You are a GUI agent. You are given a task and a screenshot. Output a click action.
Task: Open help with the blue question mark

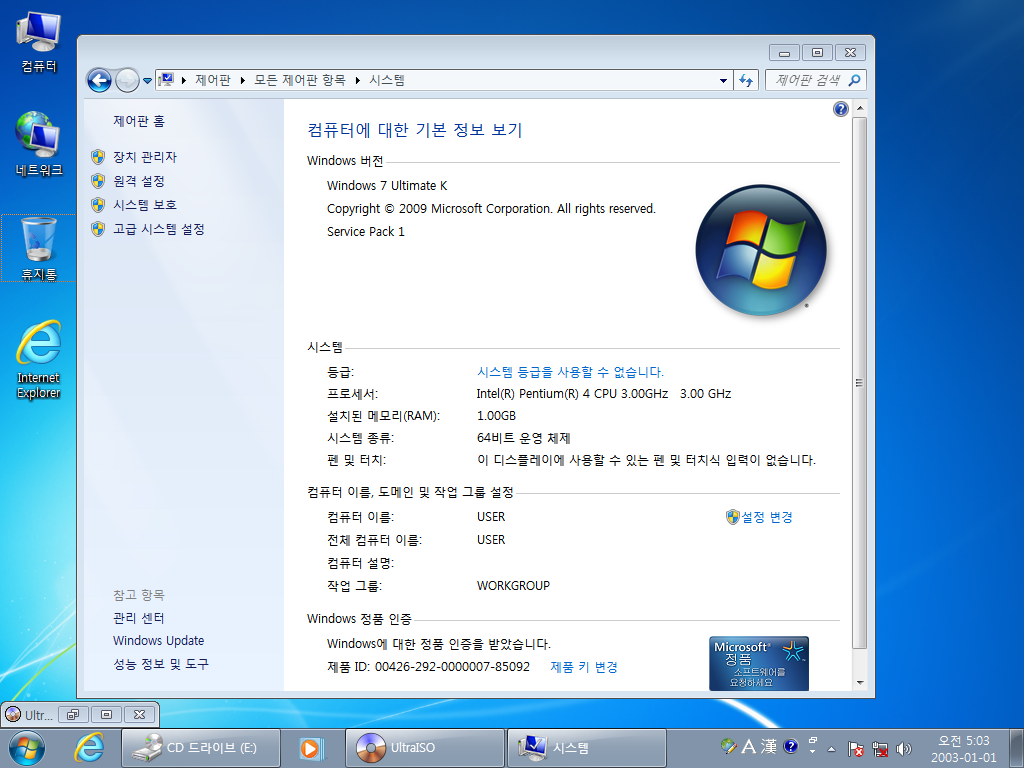pos(840,109)
